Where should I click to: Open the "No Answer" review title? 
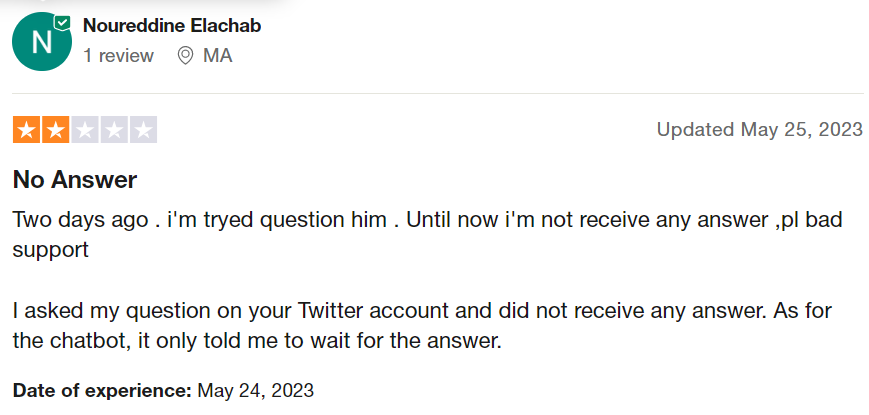75,180
